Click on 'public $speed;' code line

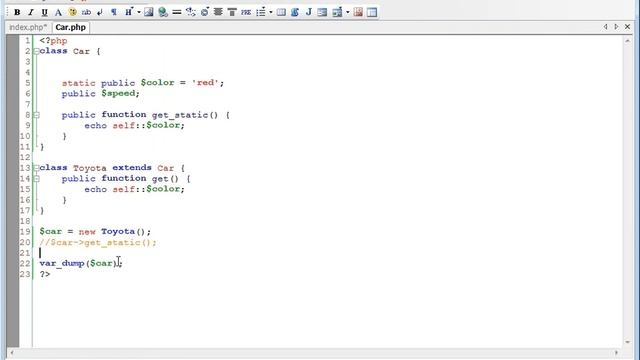pyautogui.click(x=100, y=93)
